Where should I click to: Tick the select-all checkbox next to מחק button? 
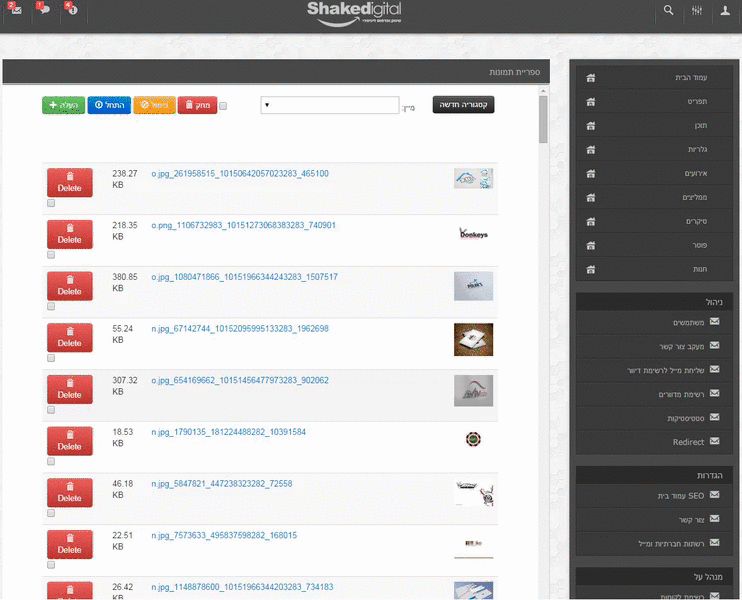coord(223,106)
